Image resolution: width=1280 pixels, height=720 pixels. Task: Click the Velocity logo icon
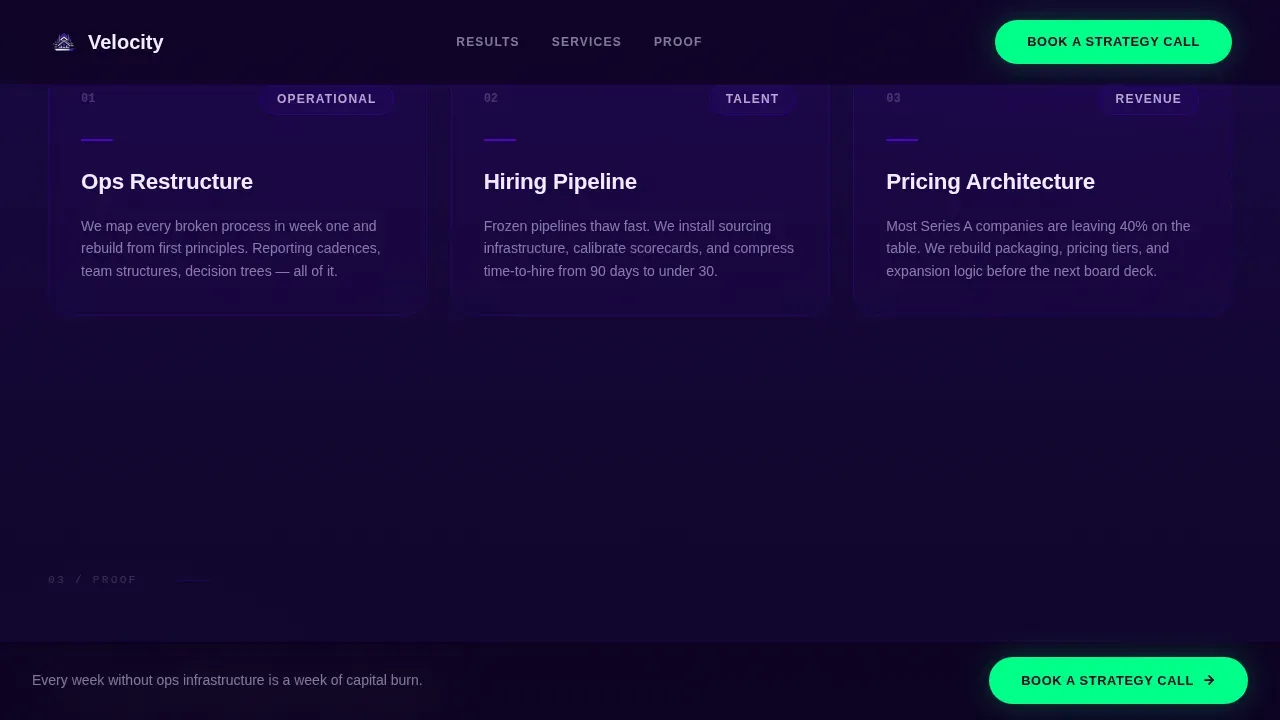click(64, 42)
